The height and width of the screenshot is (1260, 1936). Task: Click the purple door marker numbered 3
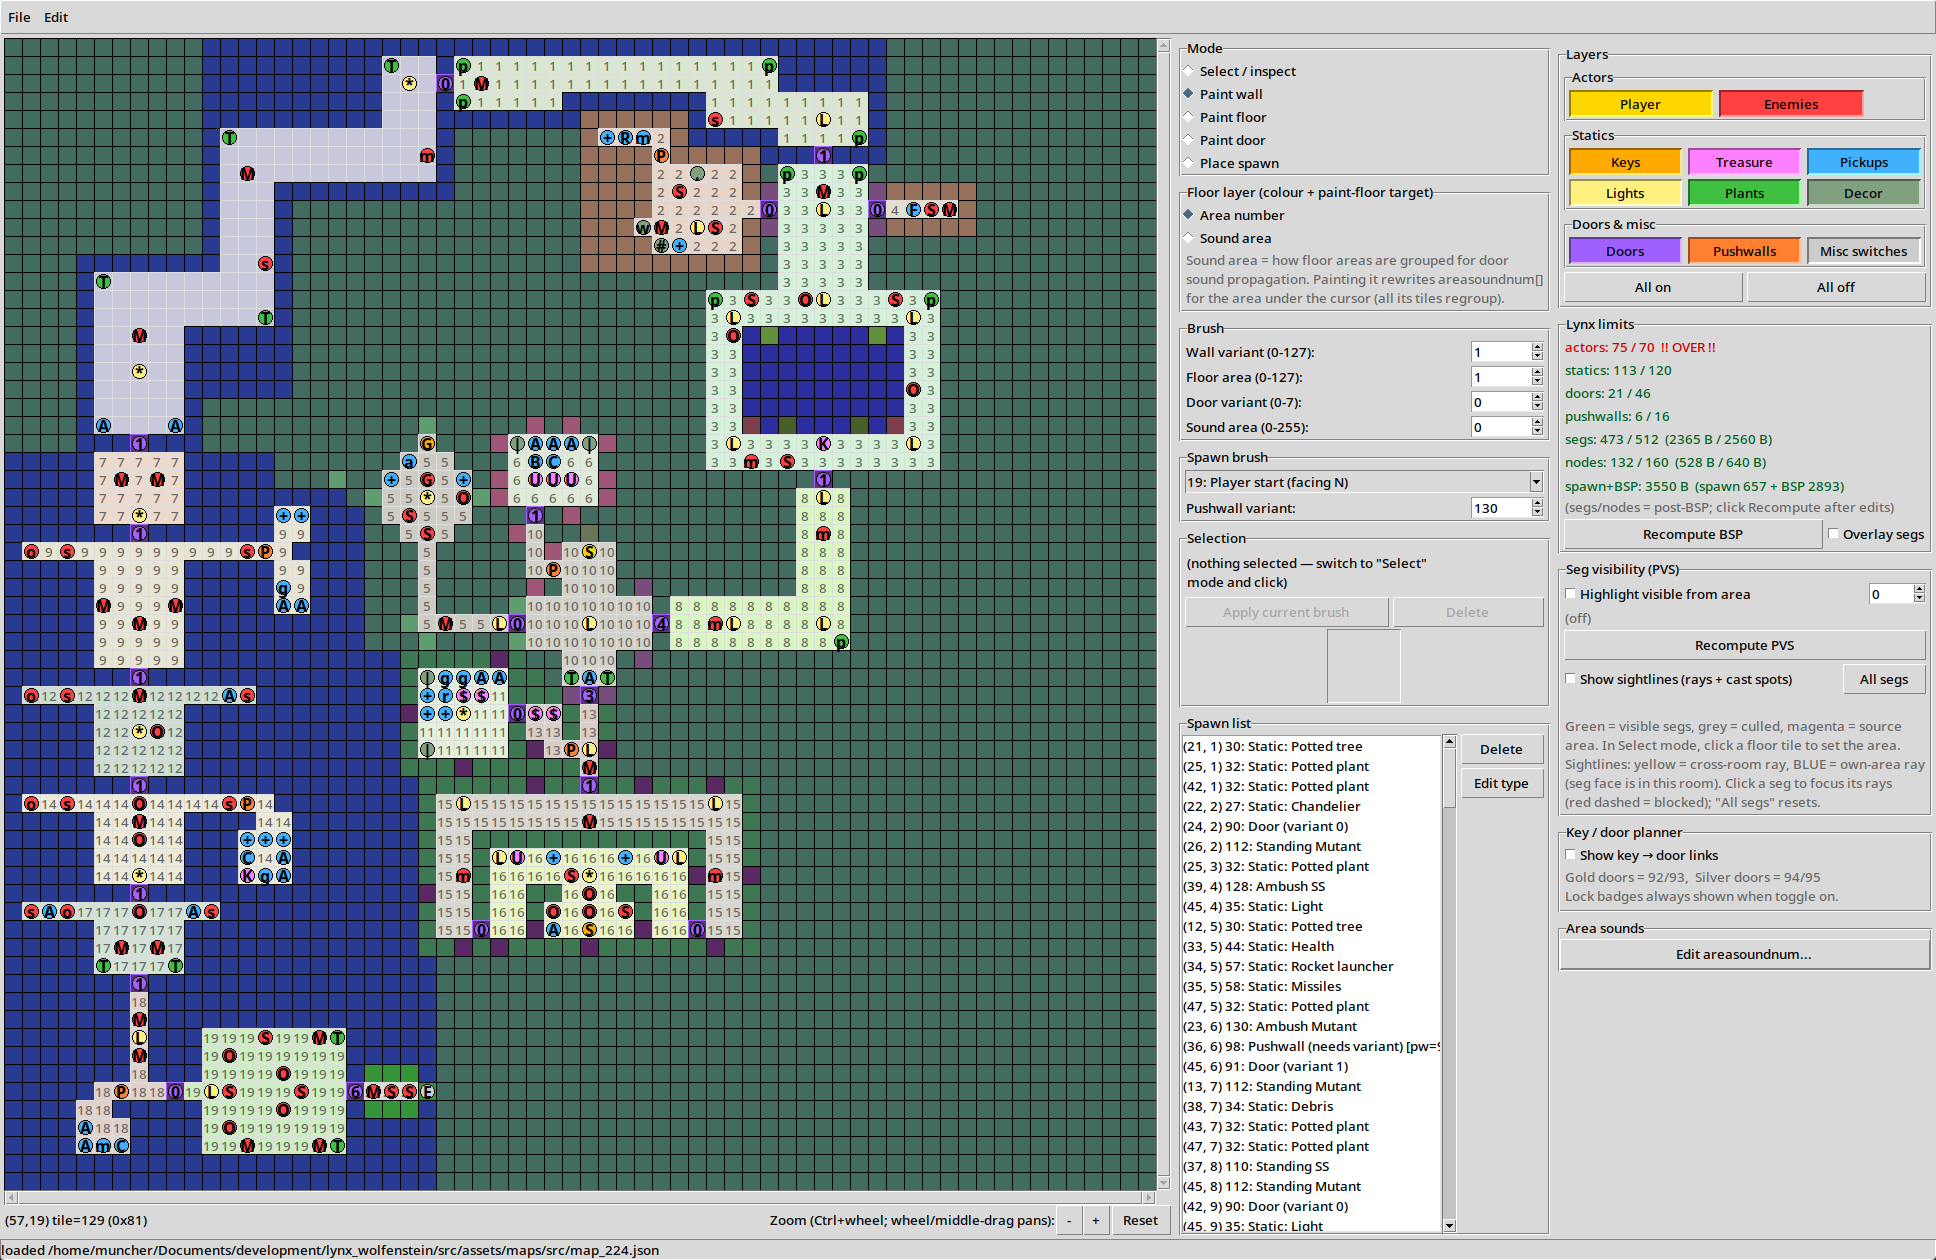click(589, 695)
